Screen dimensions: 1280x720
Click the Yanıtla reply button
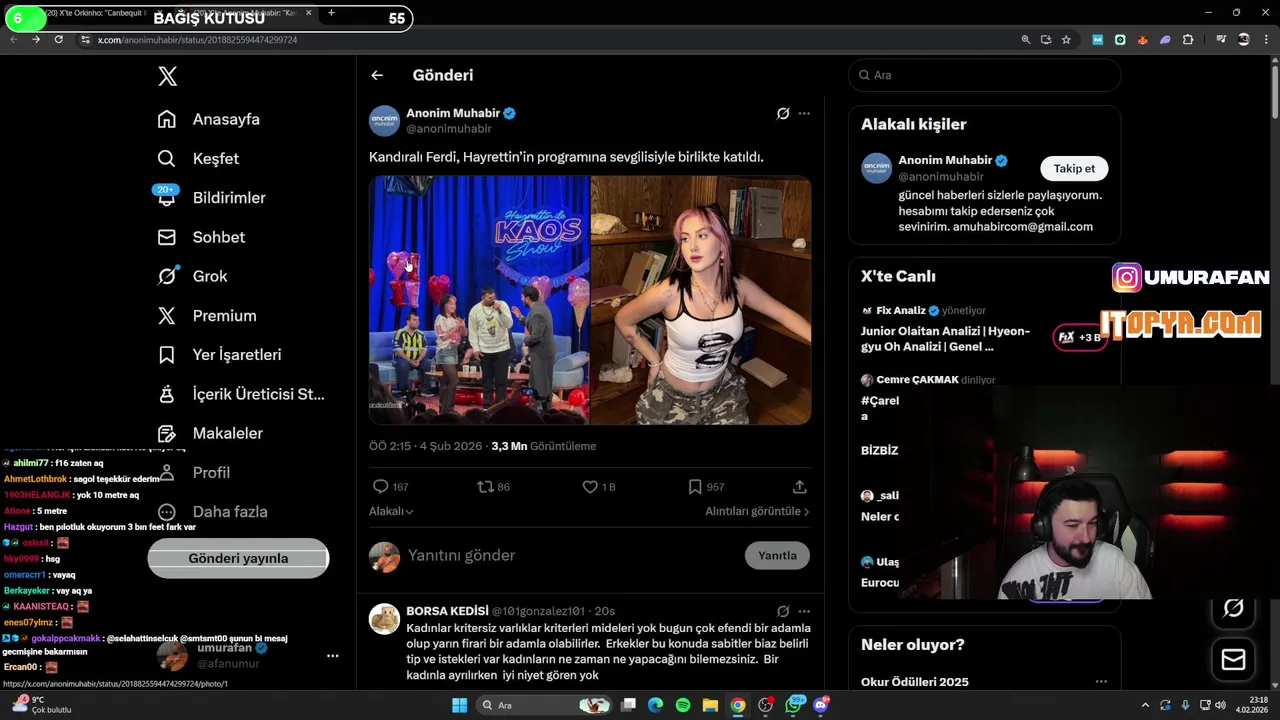tap(777, 555)
